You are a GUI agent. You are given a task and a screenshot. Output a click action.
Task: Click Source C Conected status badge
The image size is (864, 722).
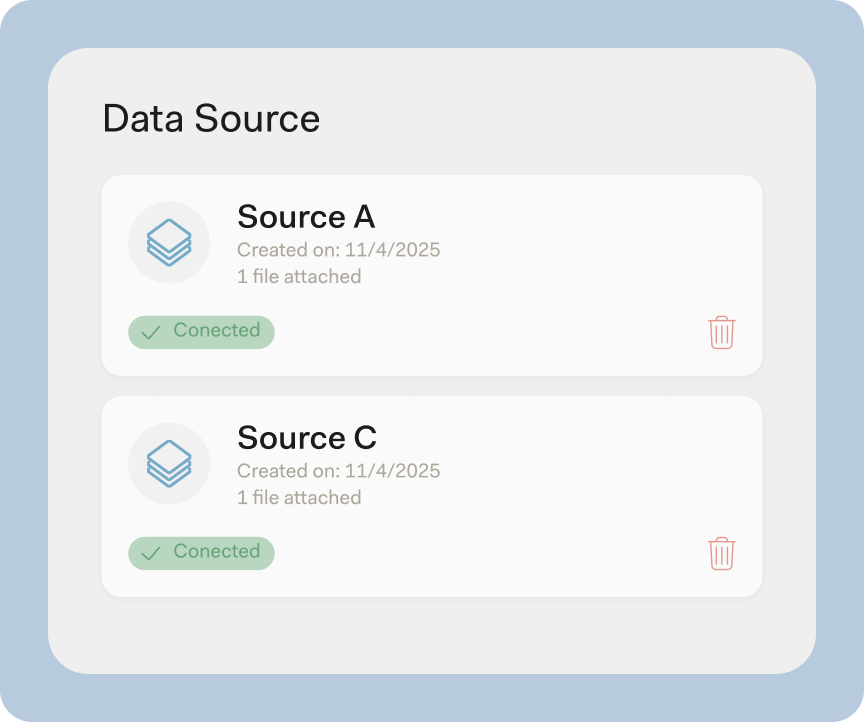(201, 553)
